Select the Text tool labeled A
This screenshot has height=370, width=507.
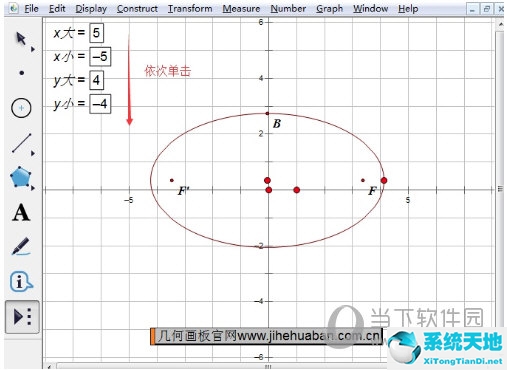pos(21,213)
